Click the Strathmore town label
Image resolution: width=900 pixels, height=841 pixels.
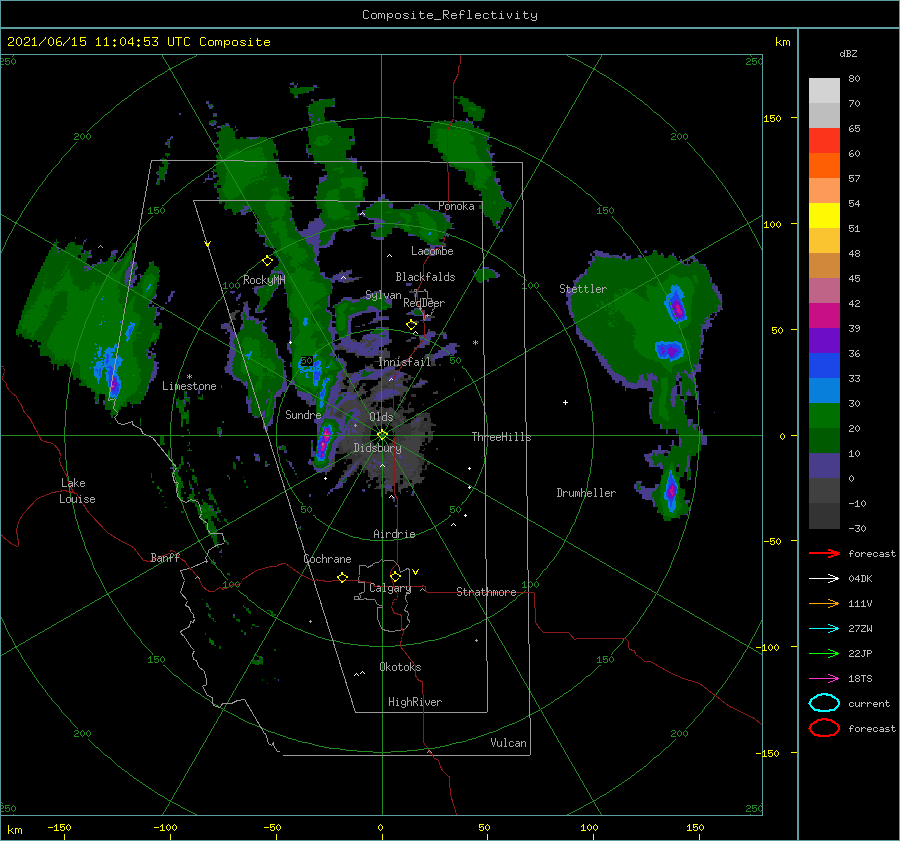click(x=486, y=592)
